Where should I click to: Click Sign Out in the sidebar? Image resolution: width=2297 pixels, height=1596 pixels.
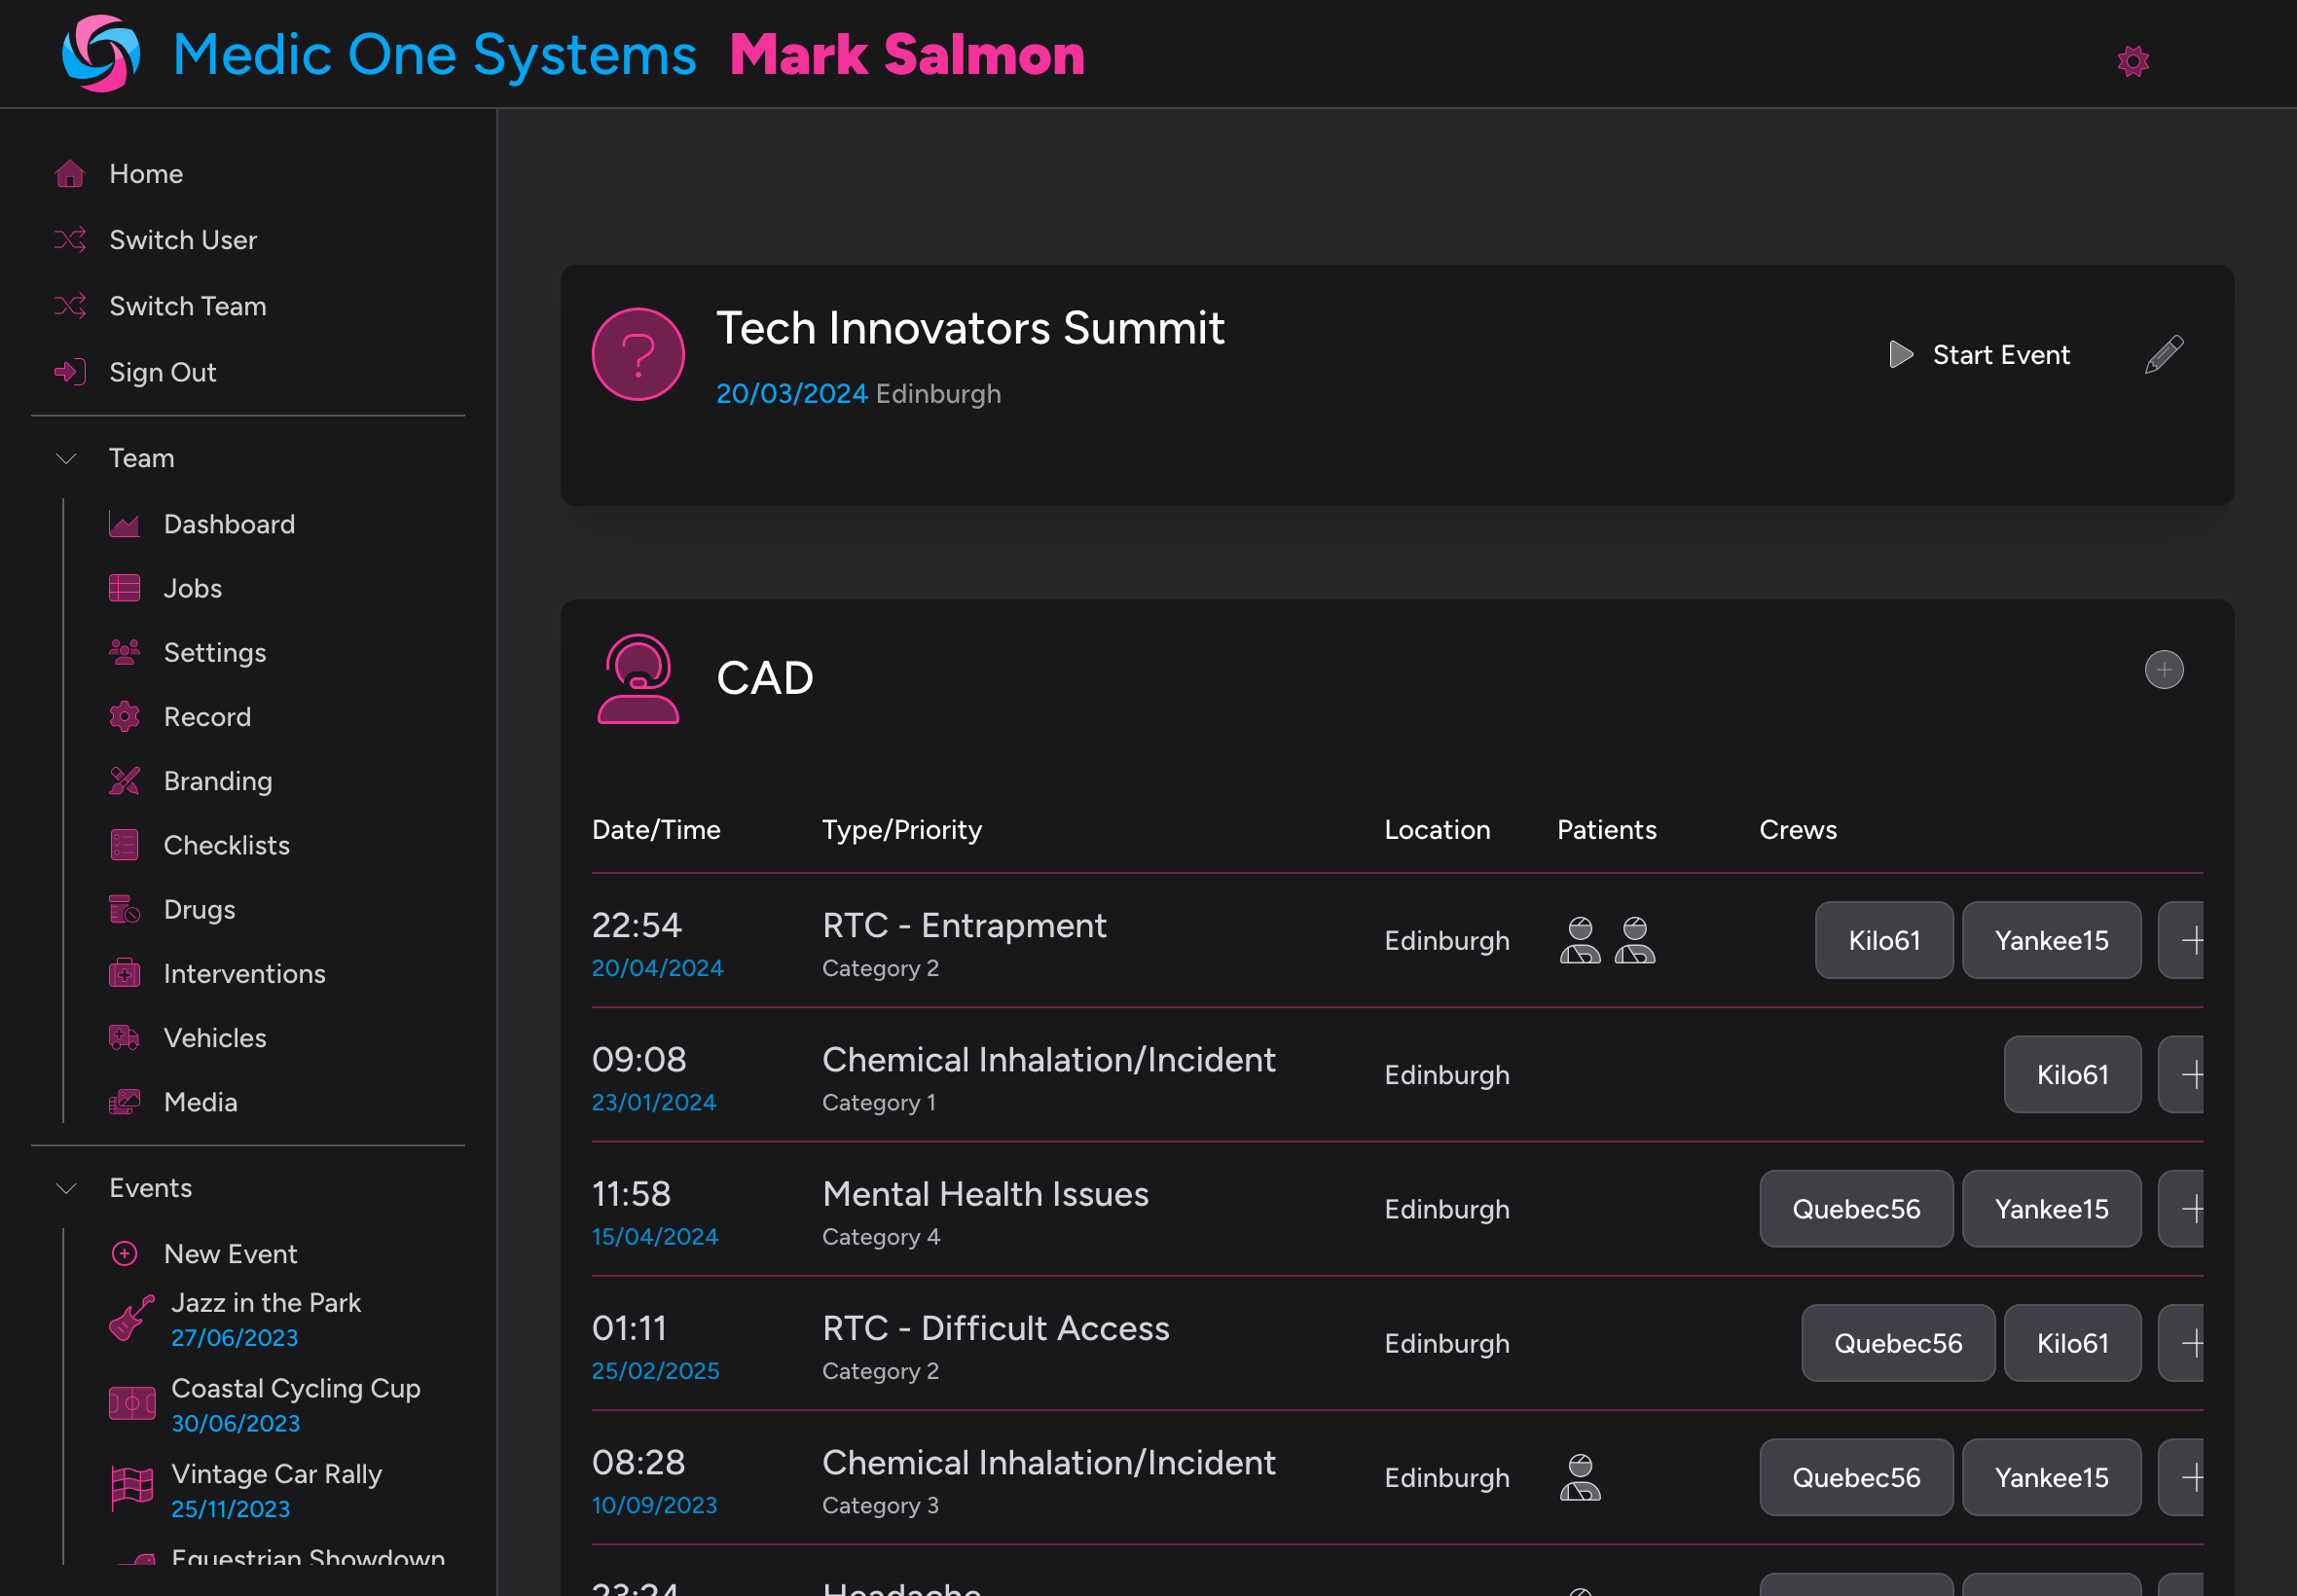pos(162,371)
